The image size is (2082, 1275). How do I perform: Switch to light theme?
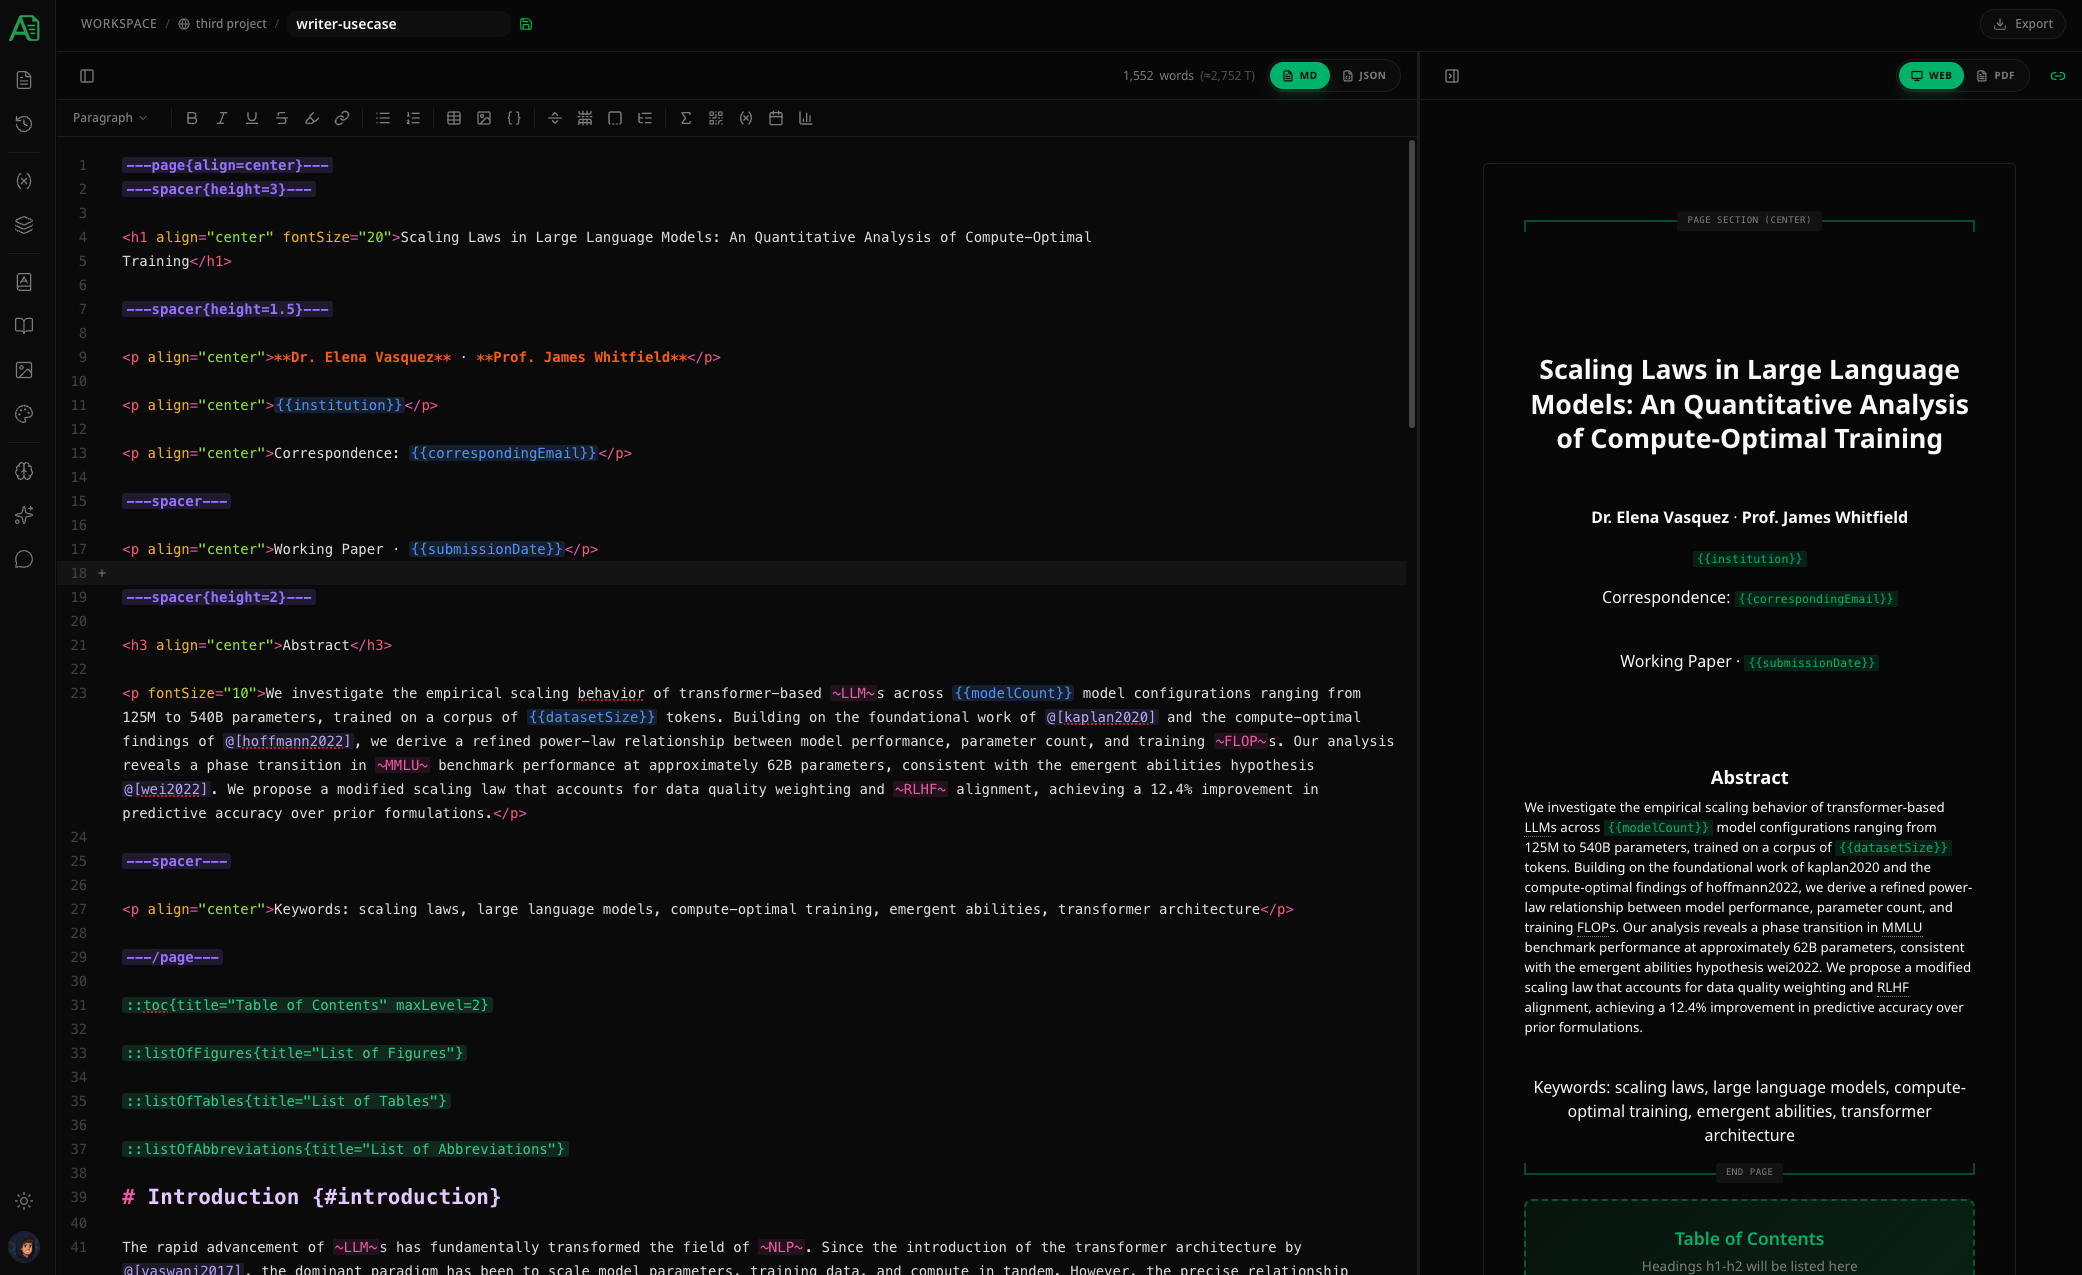pyautogui.click(x=24, y=1201)
